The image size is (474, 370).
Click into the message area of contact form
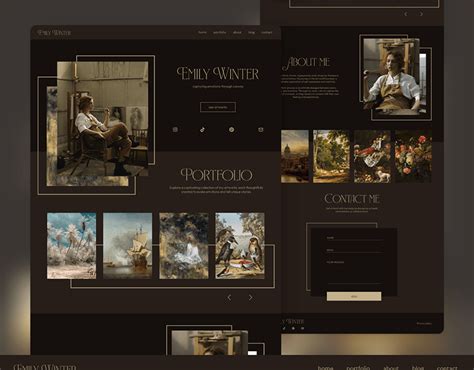click(x=355, y=272)
